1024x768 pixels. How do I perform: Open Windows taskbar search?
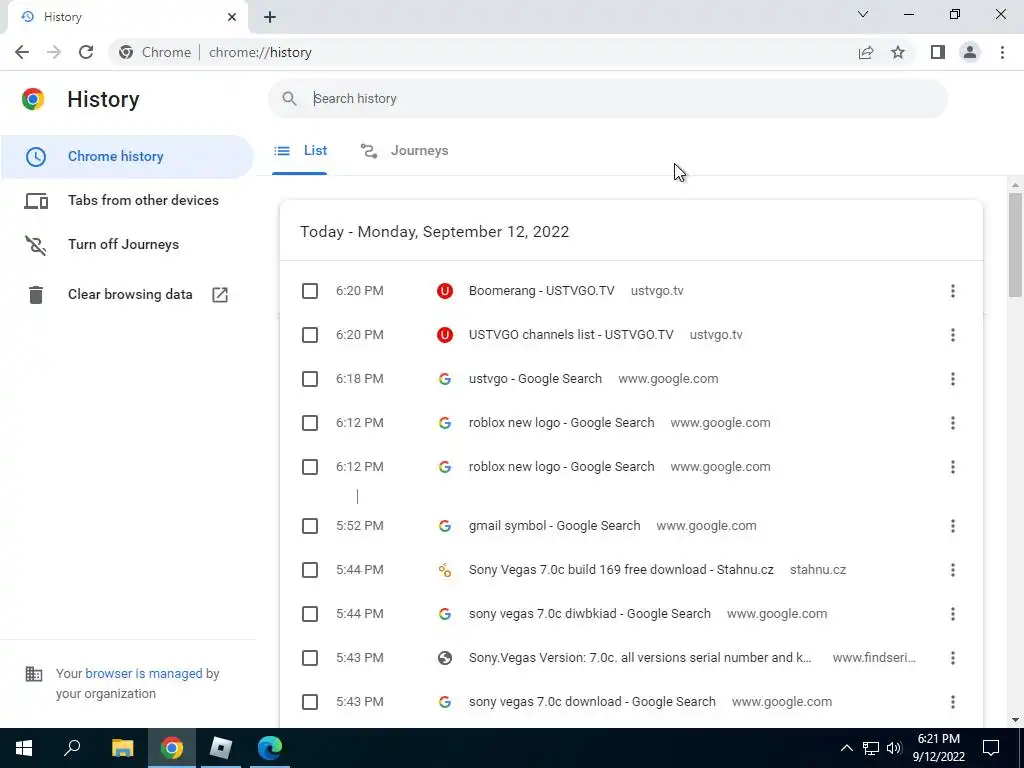point(72,748)
